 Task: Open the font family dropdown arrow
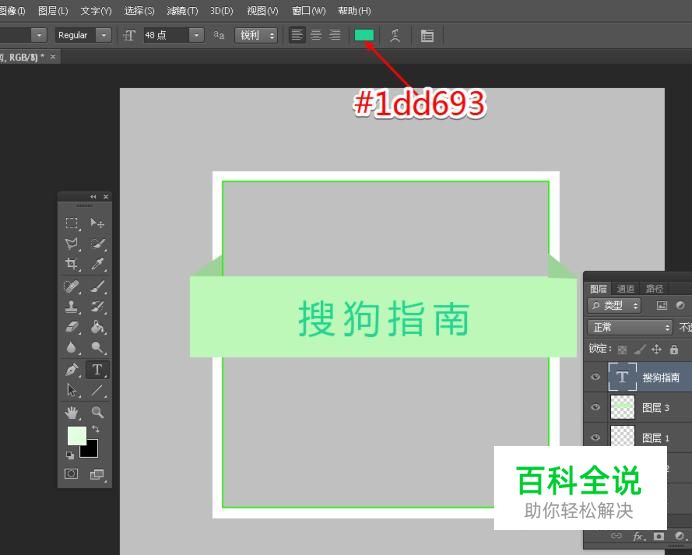click(39, 35)
